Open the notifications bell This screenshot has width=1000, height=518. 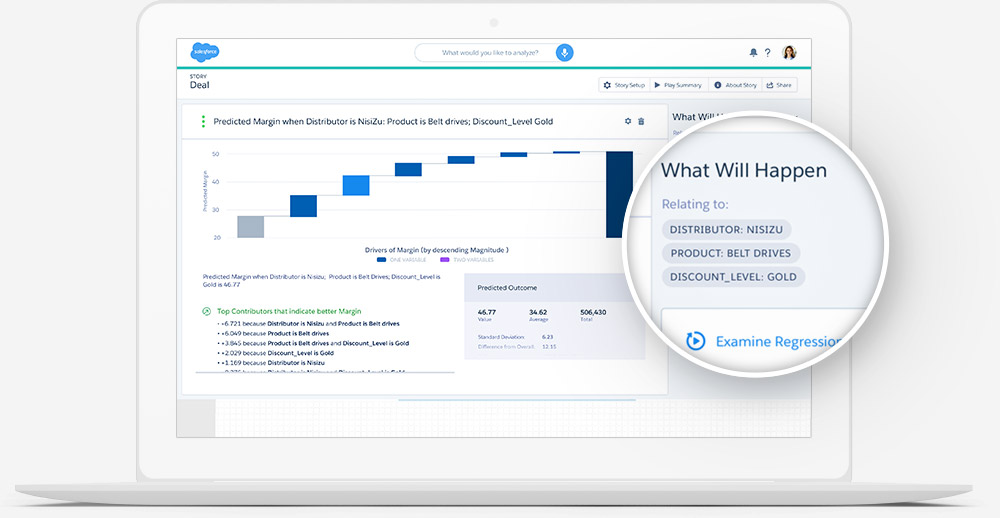tap(753, 53)
